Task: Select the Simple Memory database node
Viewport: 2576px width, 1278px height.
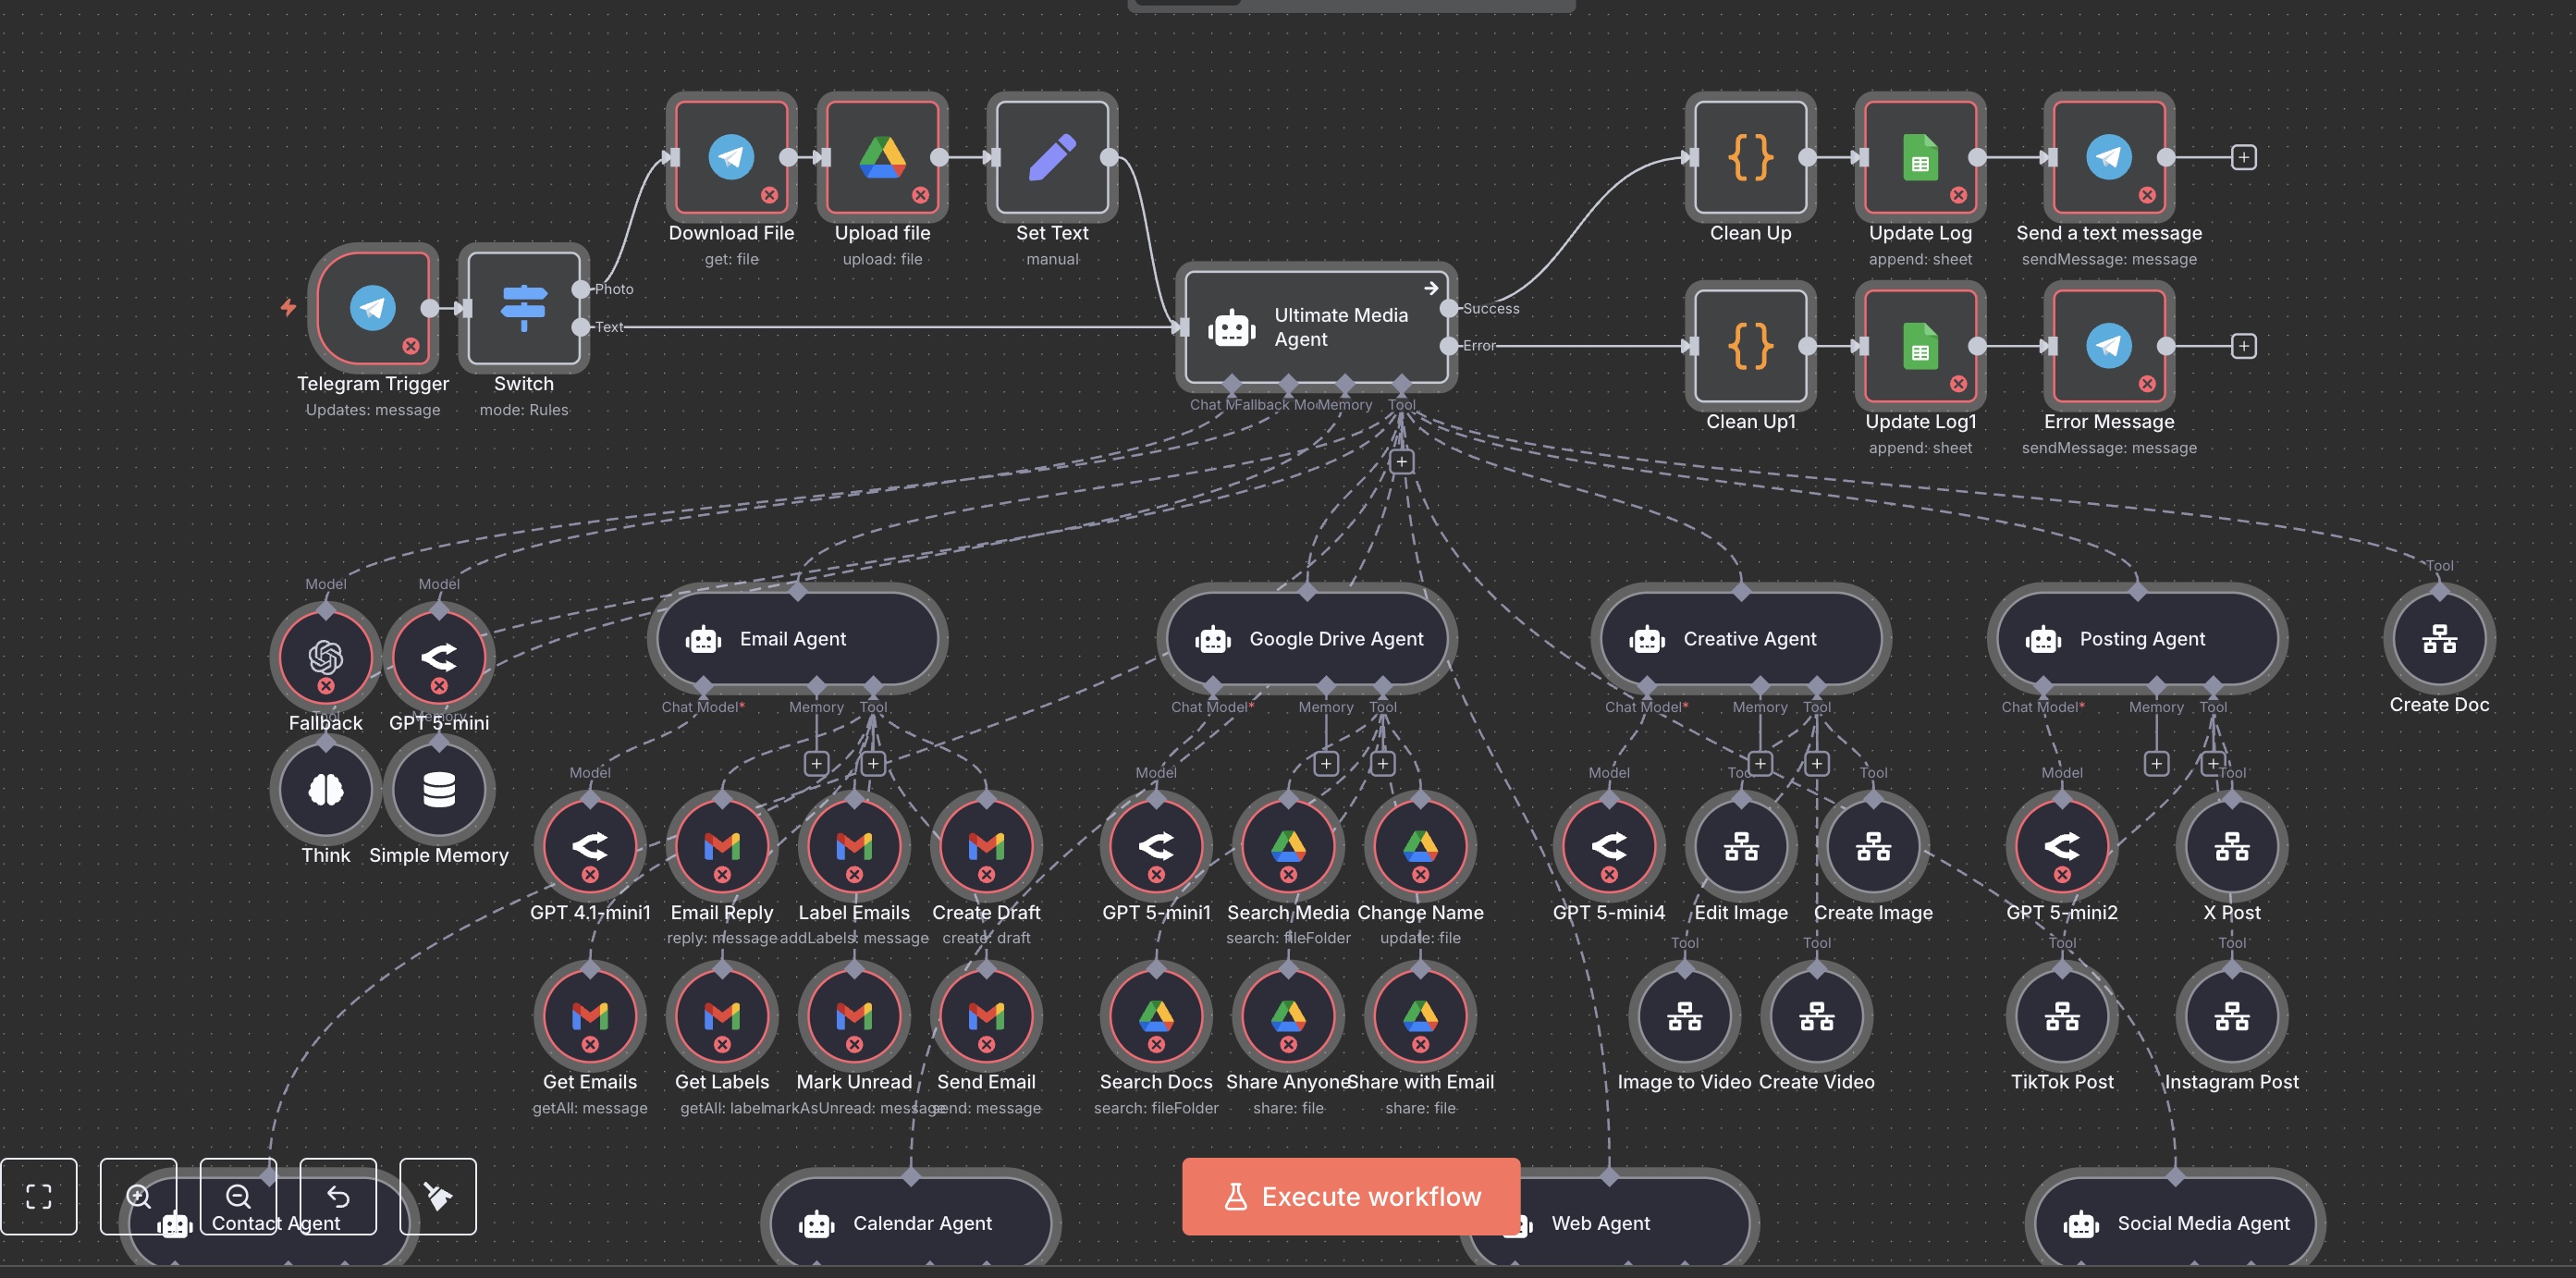Action: (x=438, y=789)
